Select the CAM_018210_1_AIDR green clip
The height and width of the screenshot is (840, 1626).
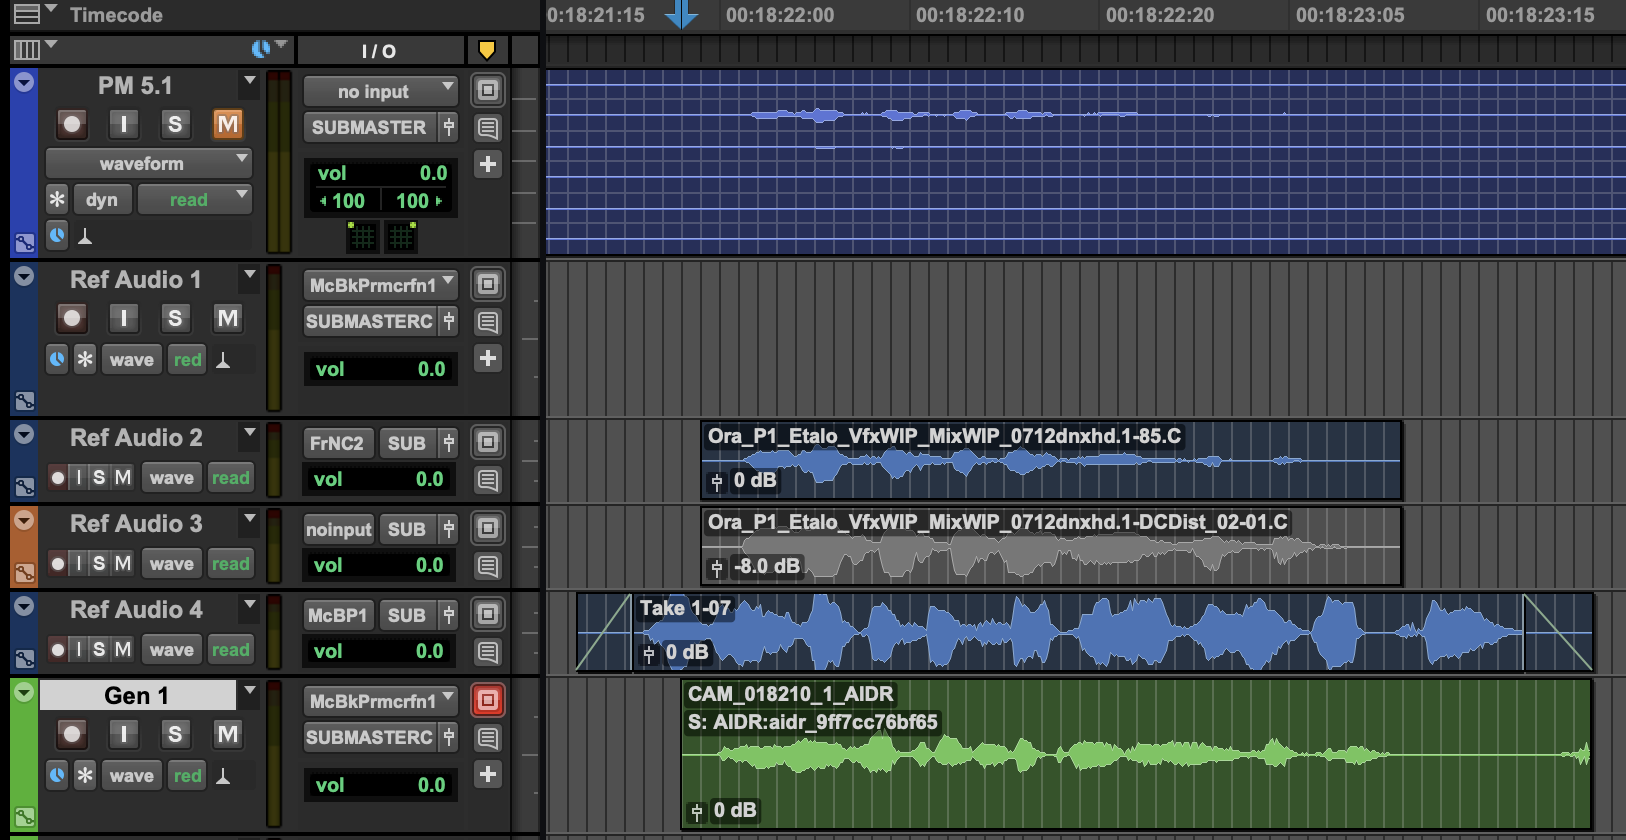point(1136,754)
